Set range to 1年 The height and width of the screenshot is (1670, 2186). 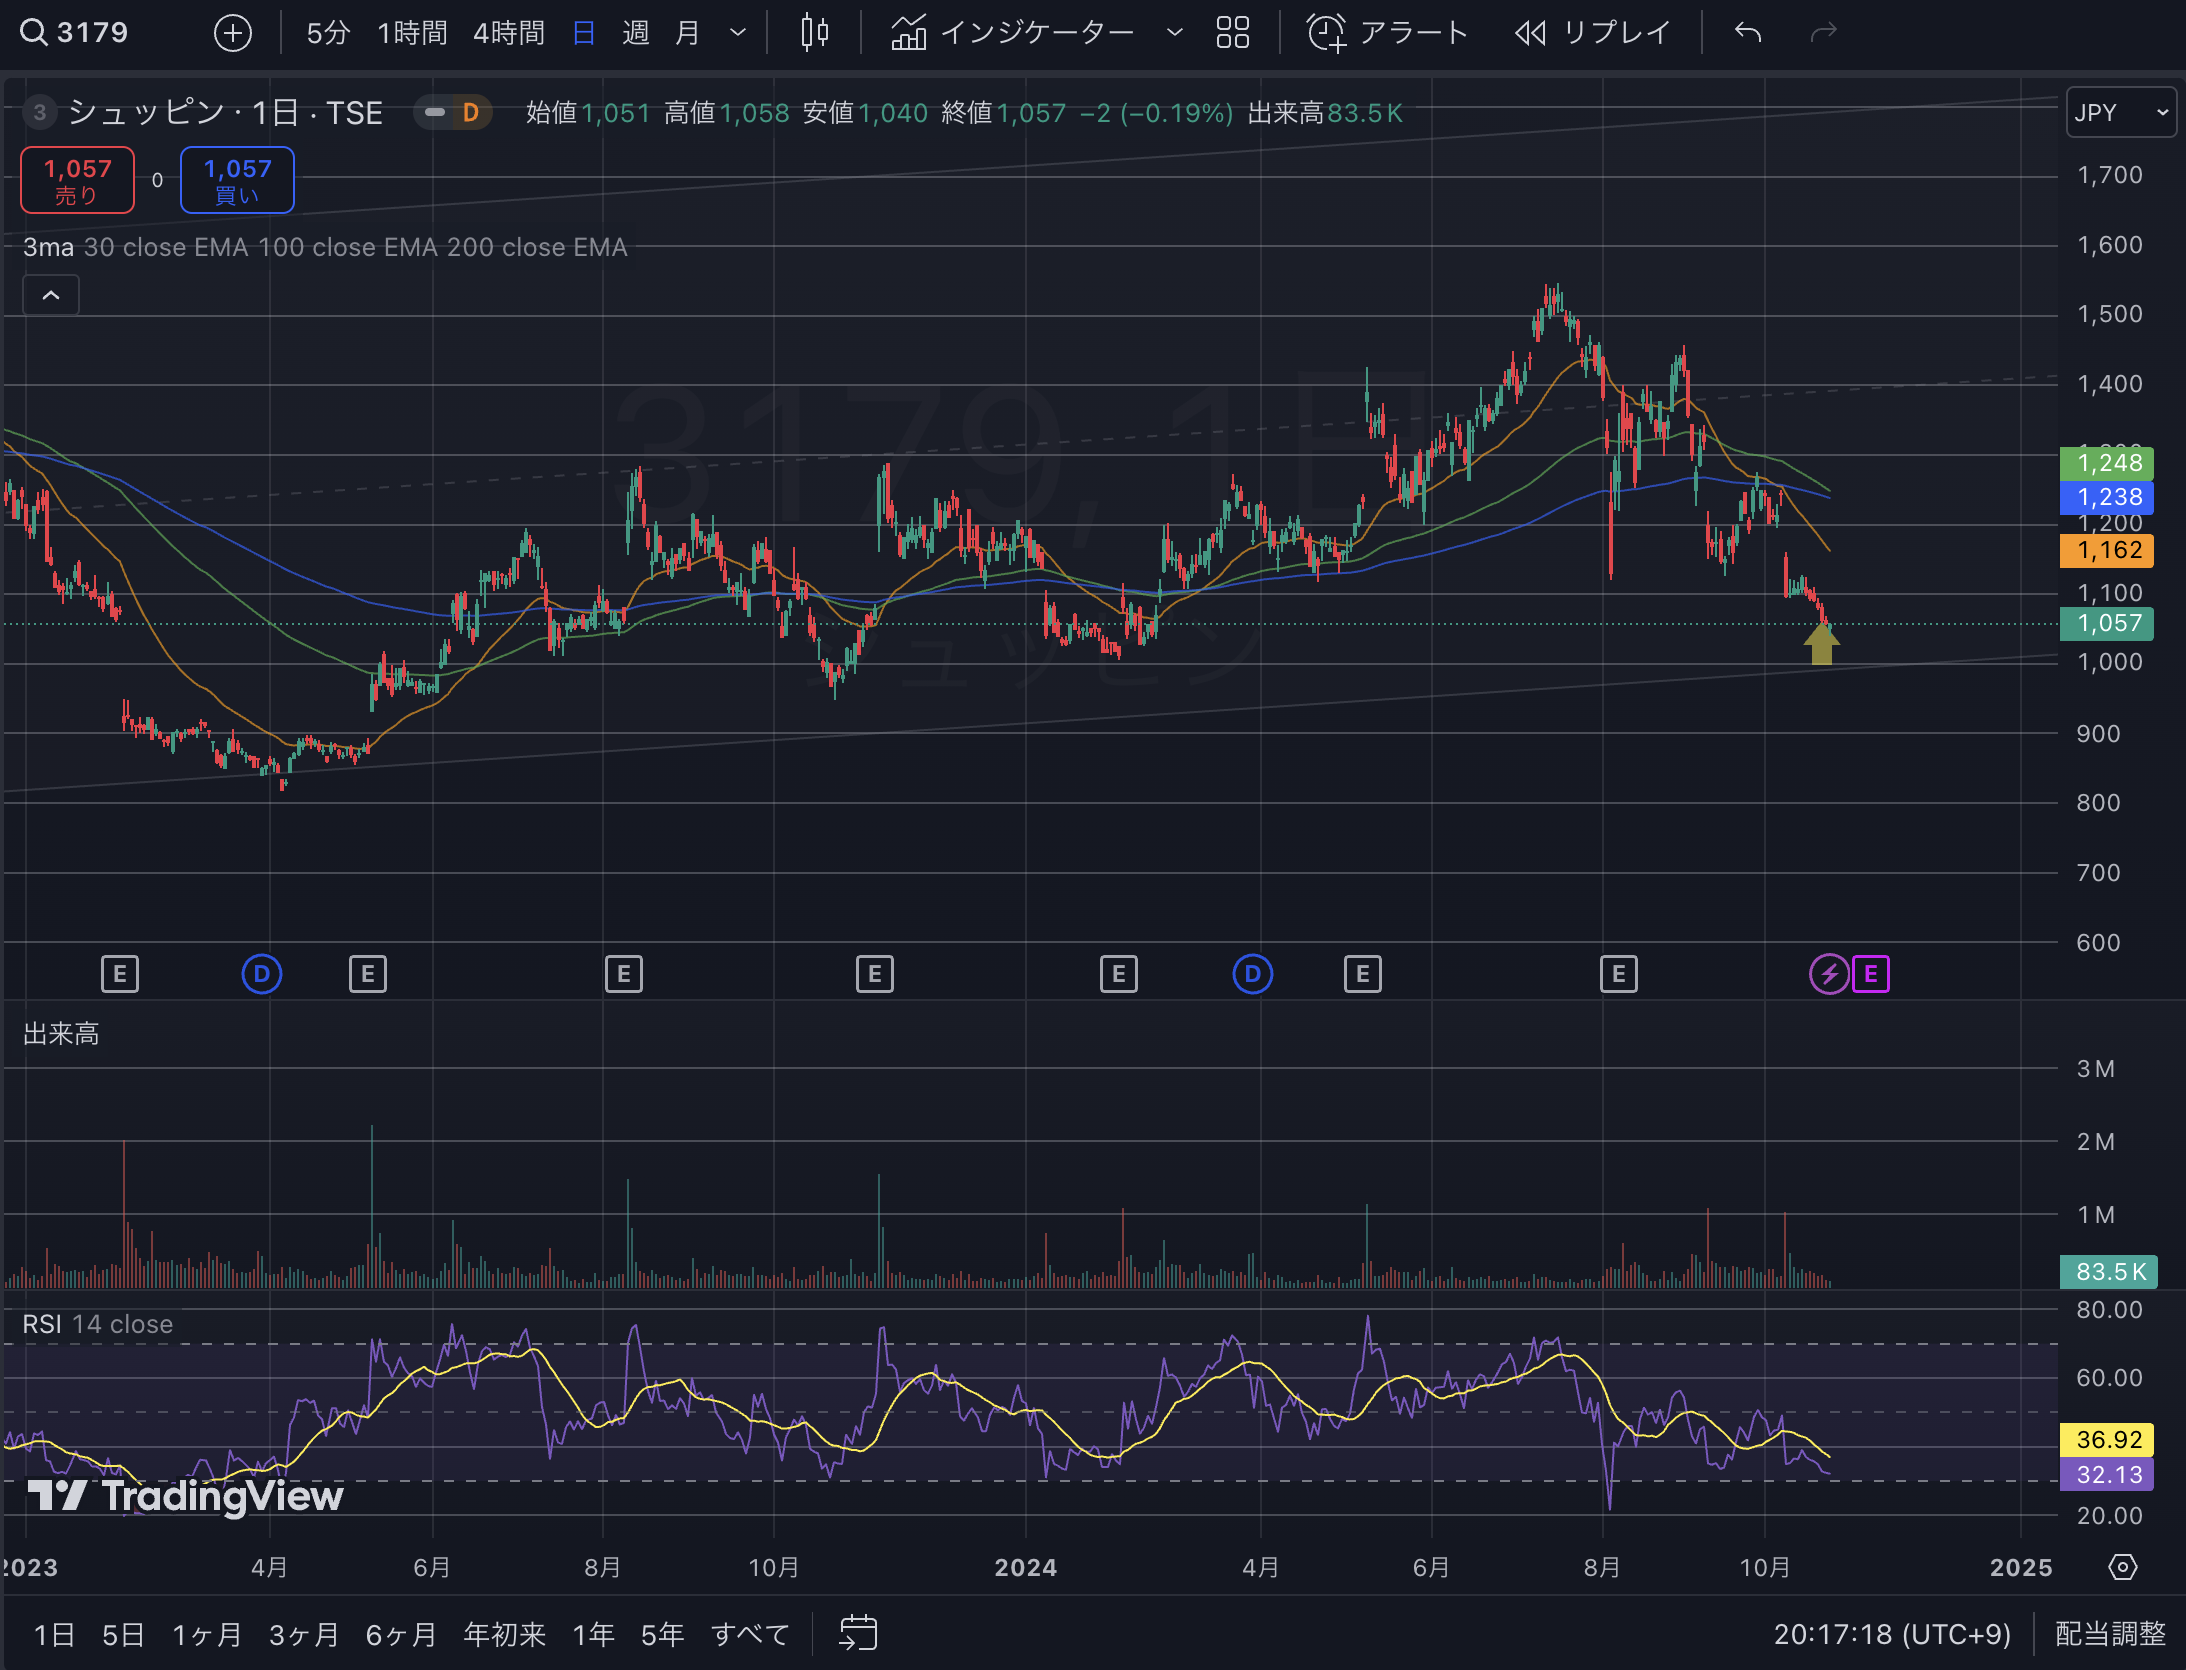pyautogui.click(x=593, y=1634)
